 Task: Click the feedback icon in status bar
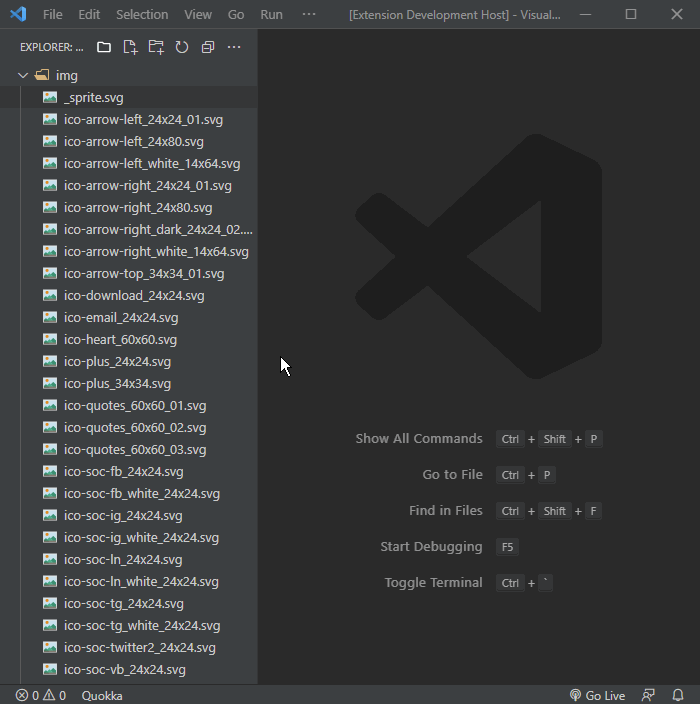pos(648,695)
